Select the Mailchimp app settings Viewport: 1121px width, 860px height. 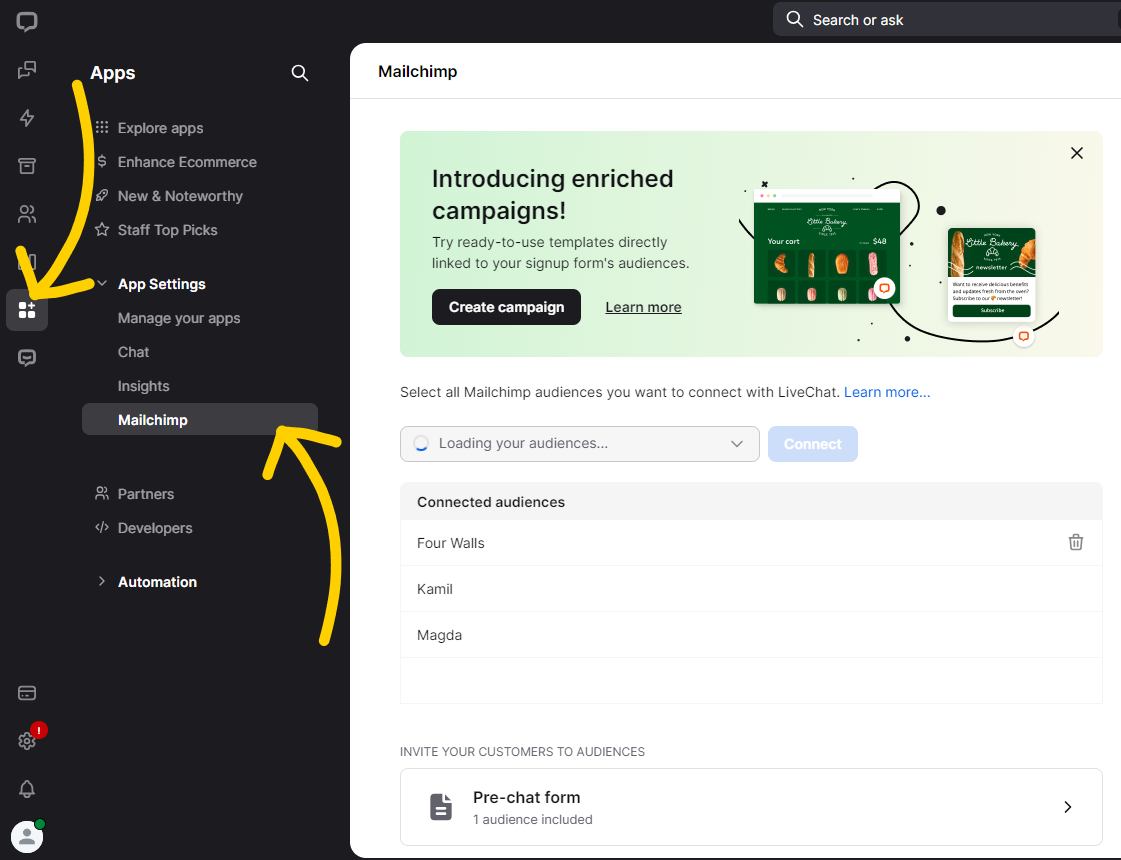coord(200,420)
